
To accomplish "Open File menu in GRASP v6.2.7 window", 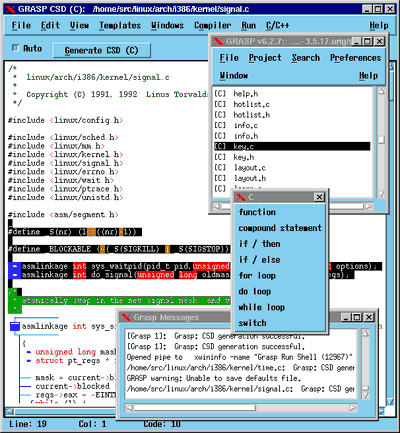I will tap(229, 58).
